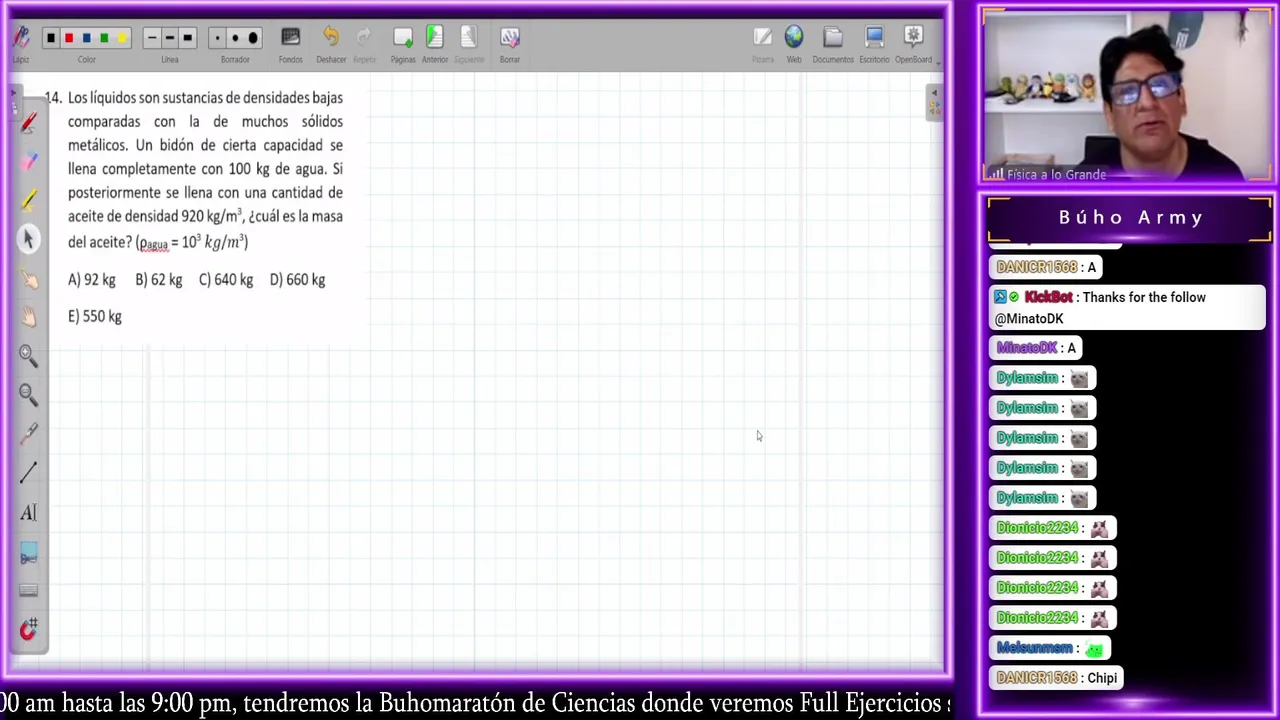Screen dimensions: 1280x720
Task: Pick the blue pen color
Action: click(x=87, y=38)
